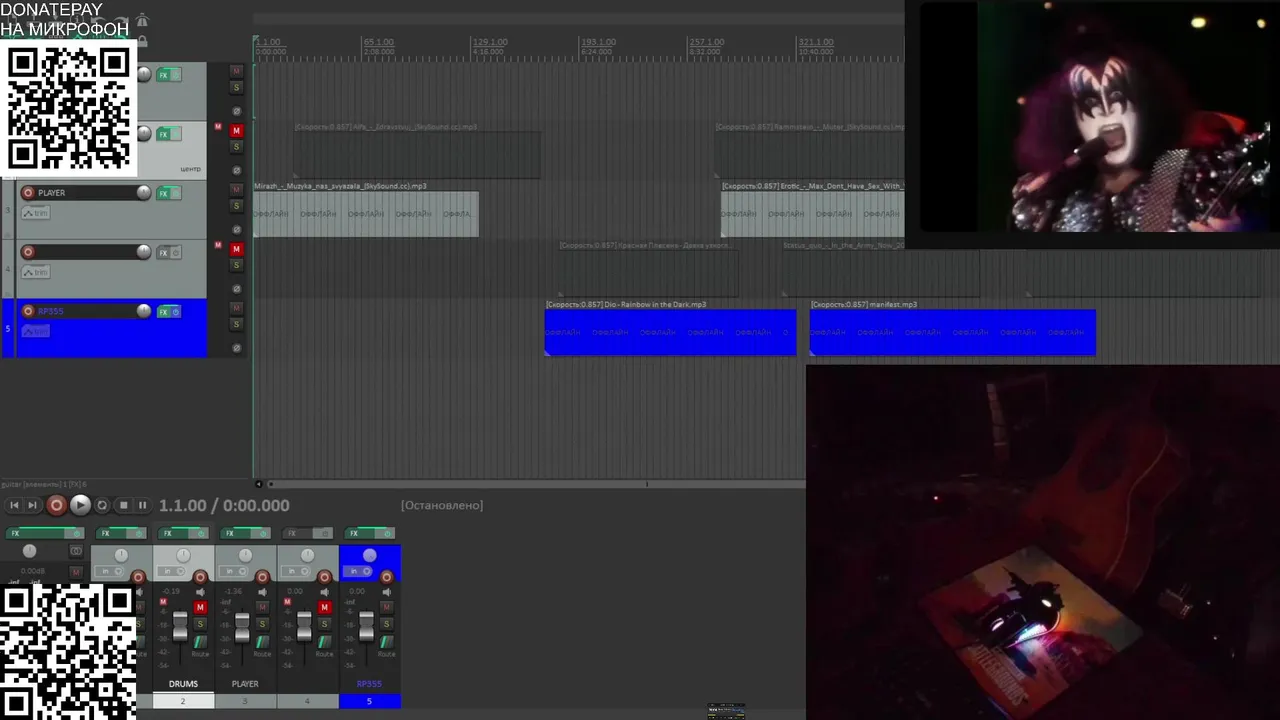Select the Dio - Rainbow in the Dark item
The height and width of the screenshot is (720, 1280).
[670, 332]
